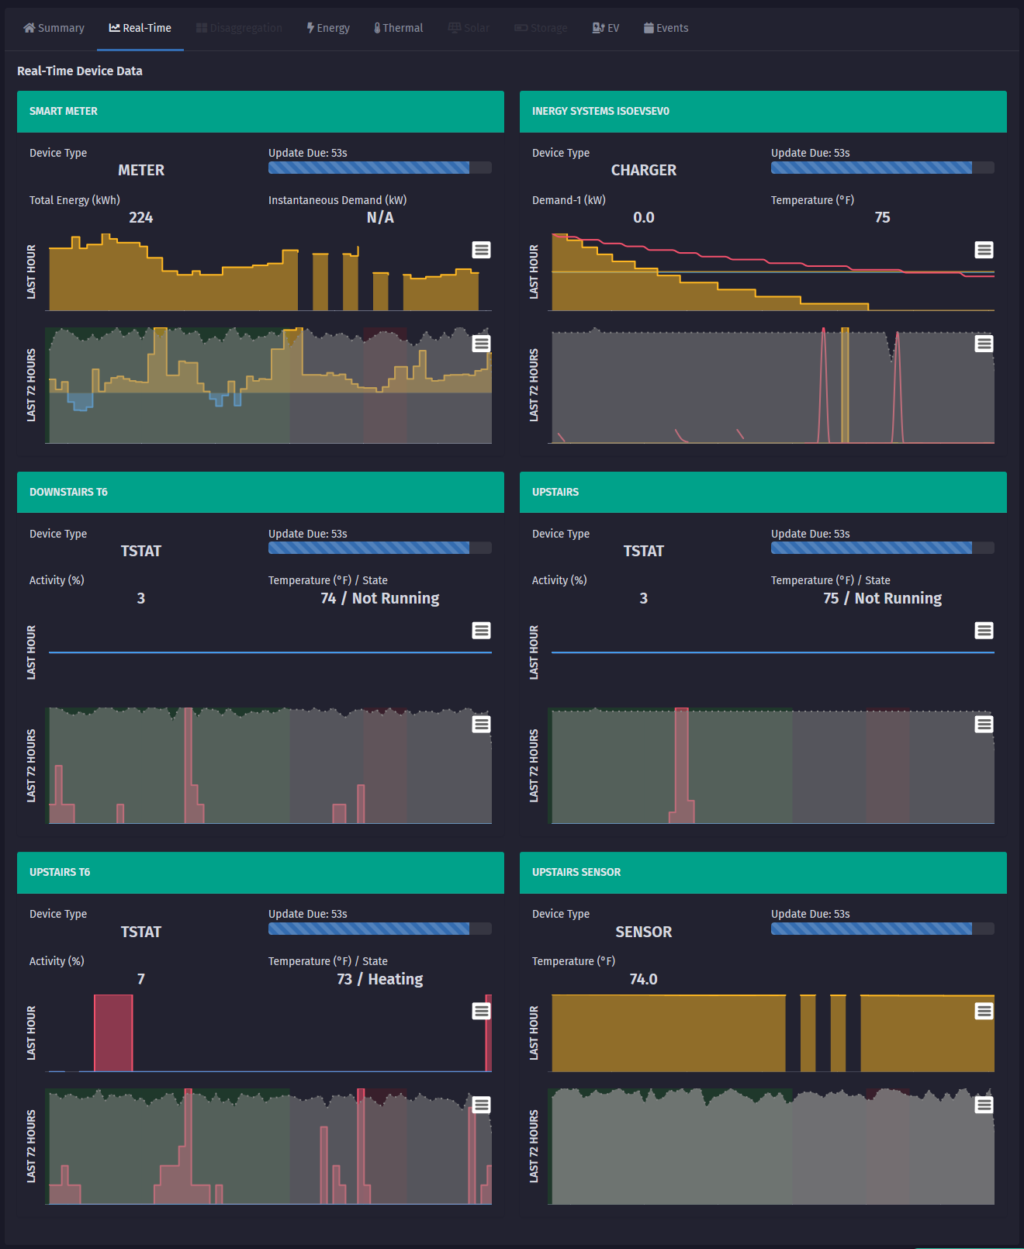Click the UPSTAIRS panel header
1024x1249 pixels.
763,492
